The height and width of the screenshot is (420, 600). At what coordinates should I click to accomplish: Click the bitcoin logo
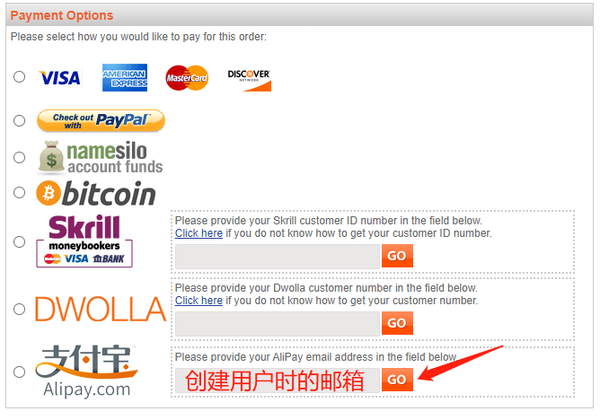96,194
